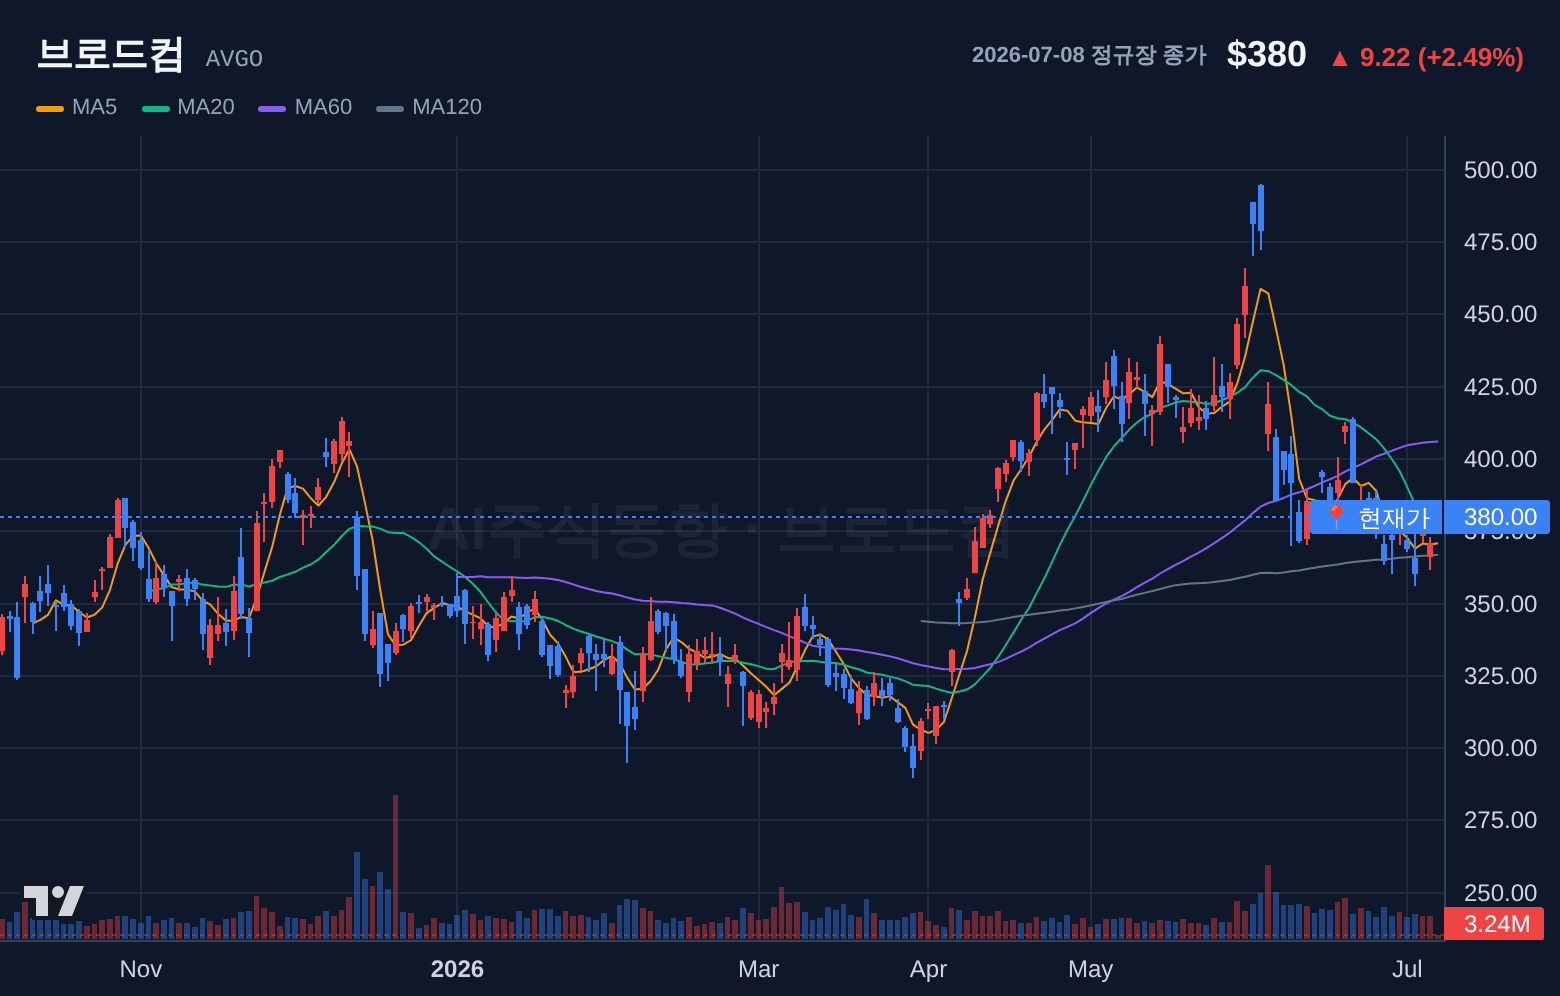Click the 3.24M volume tag
Image resolution: width=1560 pixels, height=996 pixels.
(1495, 924)
